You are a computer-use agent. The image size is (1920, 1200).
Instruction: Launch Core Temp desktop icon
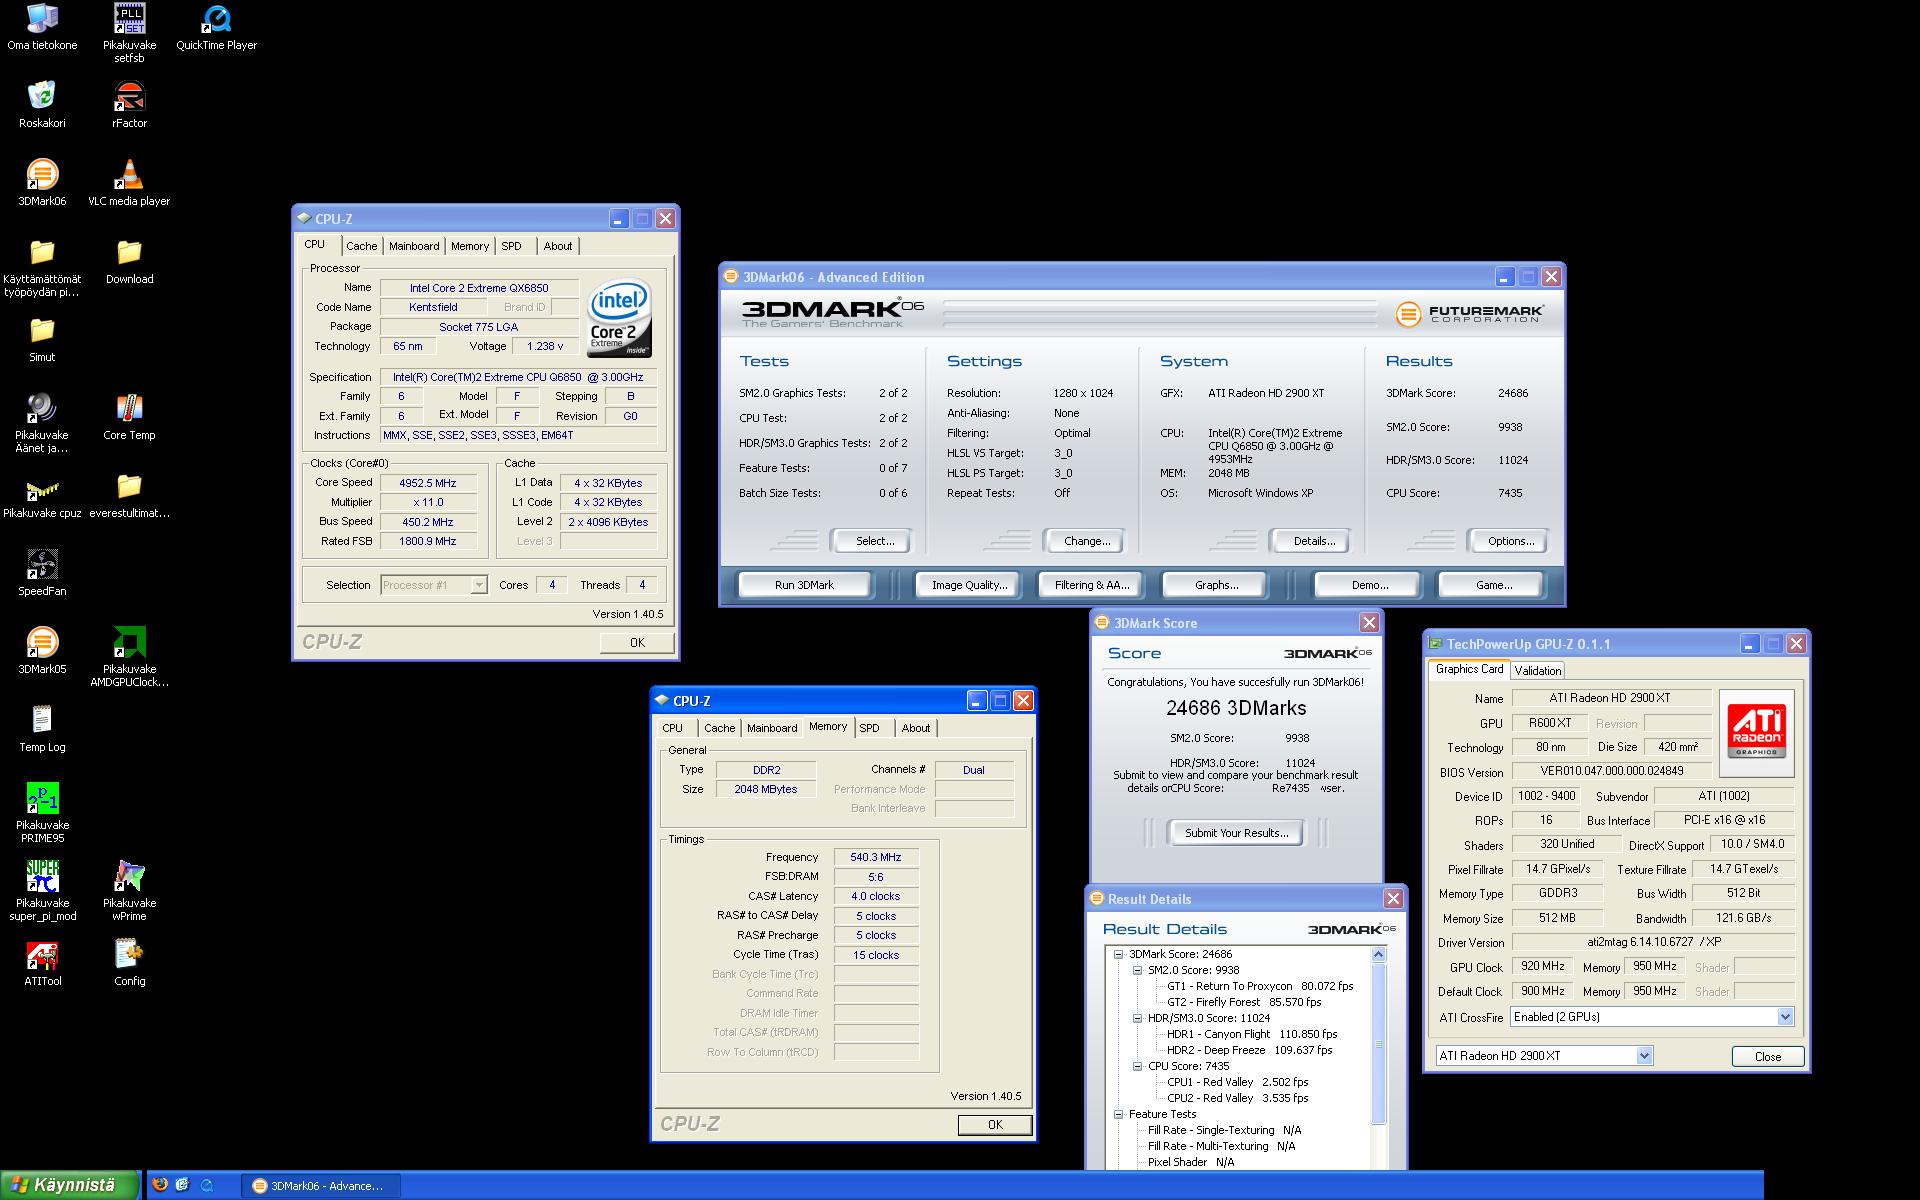[129, 417]
